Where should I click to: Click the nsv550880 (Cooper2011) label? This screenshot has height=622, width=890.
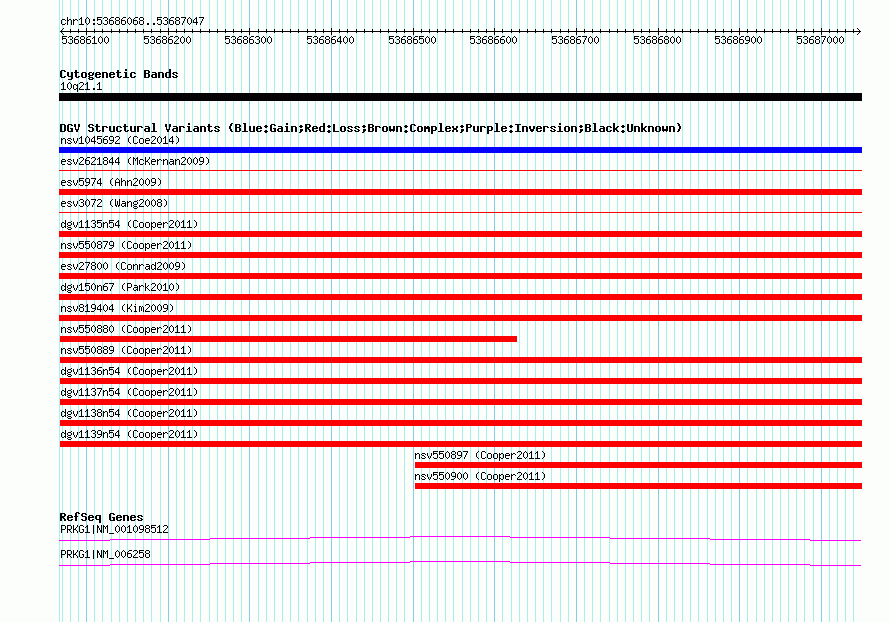126,329
